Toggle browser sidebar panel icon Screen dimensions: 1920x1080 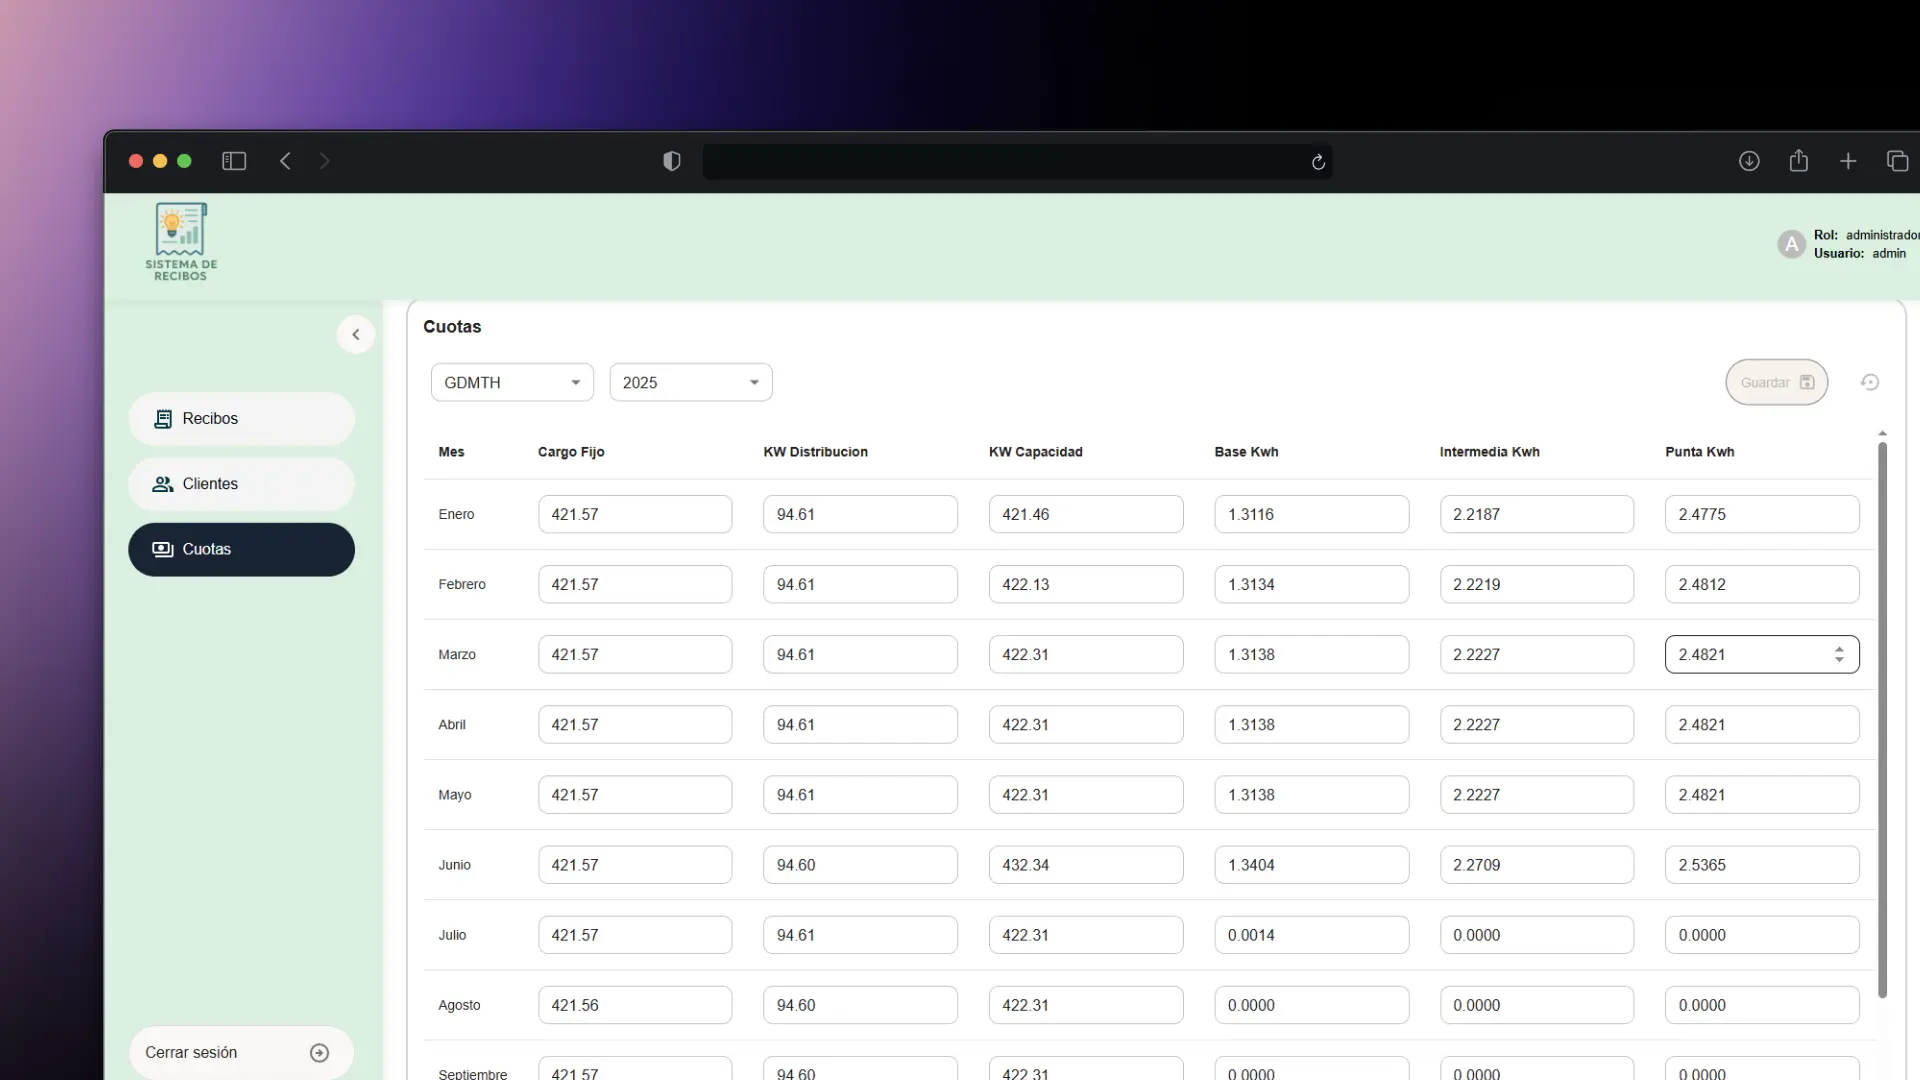(x=234, y=161)
